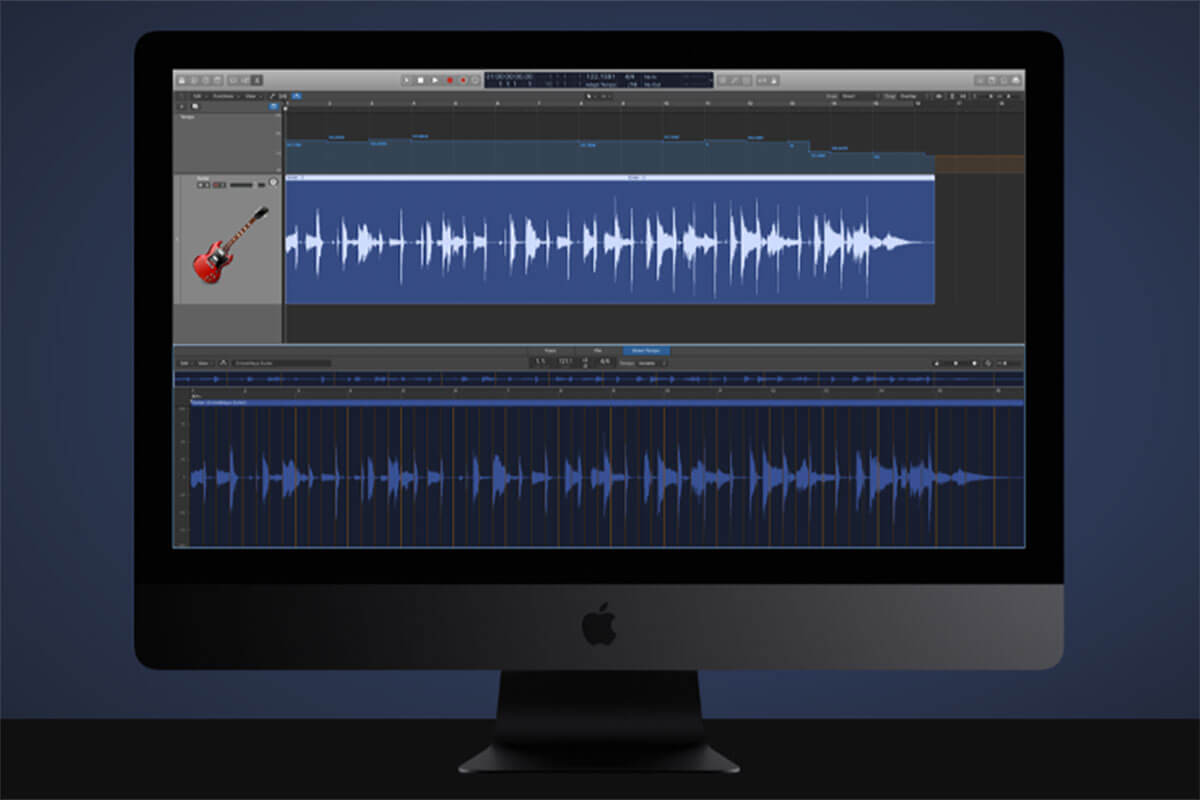
Task: Select the Tempo global track header
Action: (x=227, y=143)
